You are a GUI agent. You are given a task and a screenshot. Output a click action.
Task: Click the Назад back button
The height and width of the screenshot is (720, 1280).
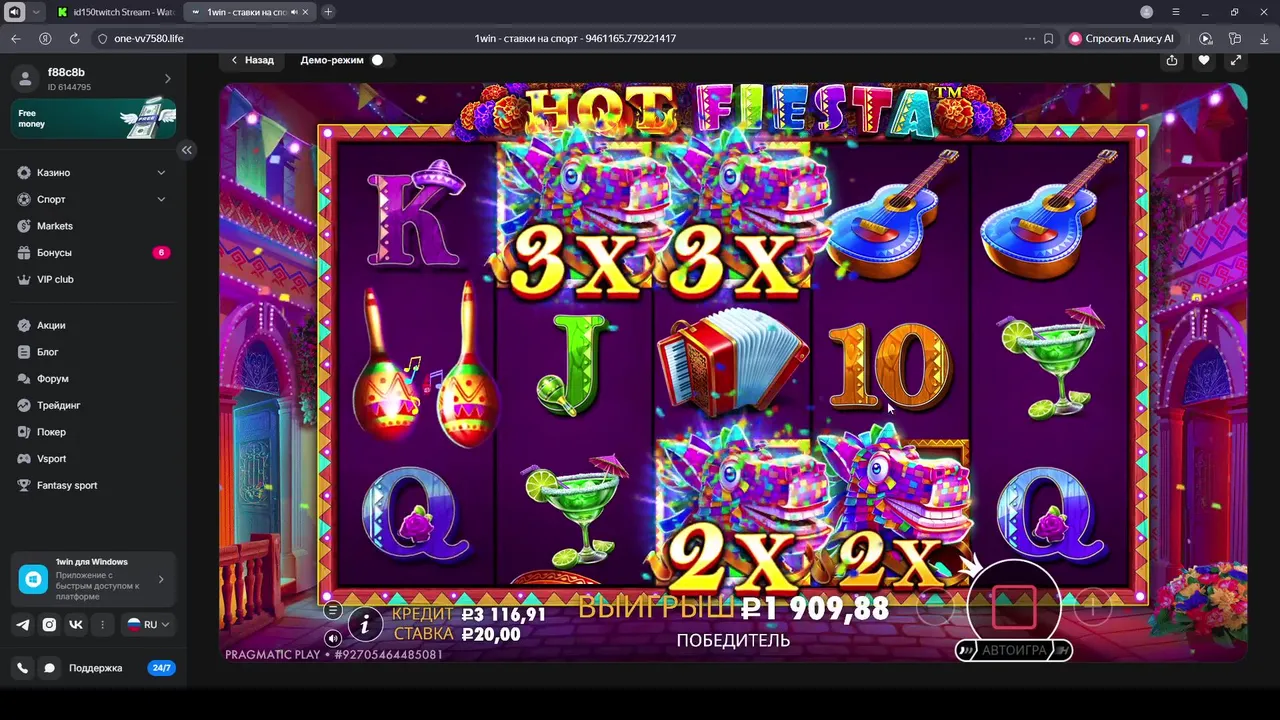coord(252,60)
